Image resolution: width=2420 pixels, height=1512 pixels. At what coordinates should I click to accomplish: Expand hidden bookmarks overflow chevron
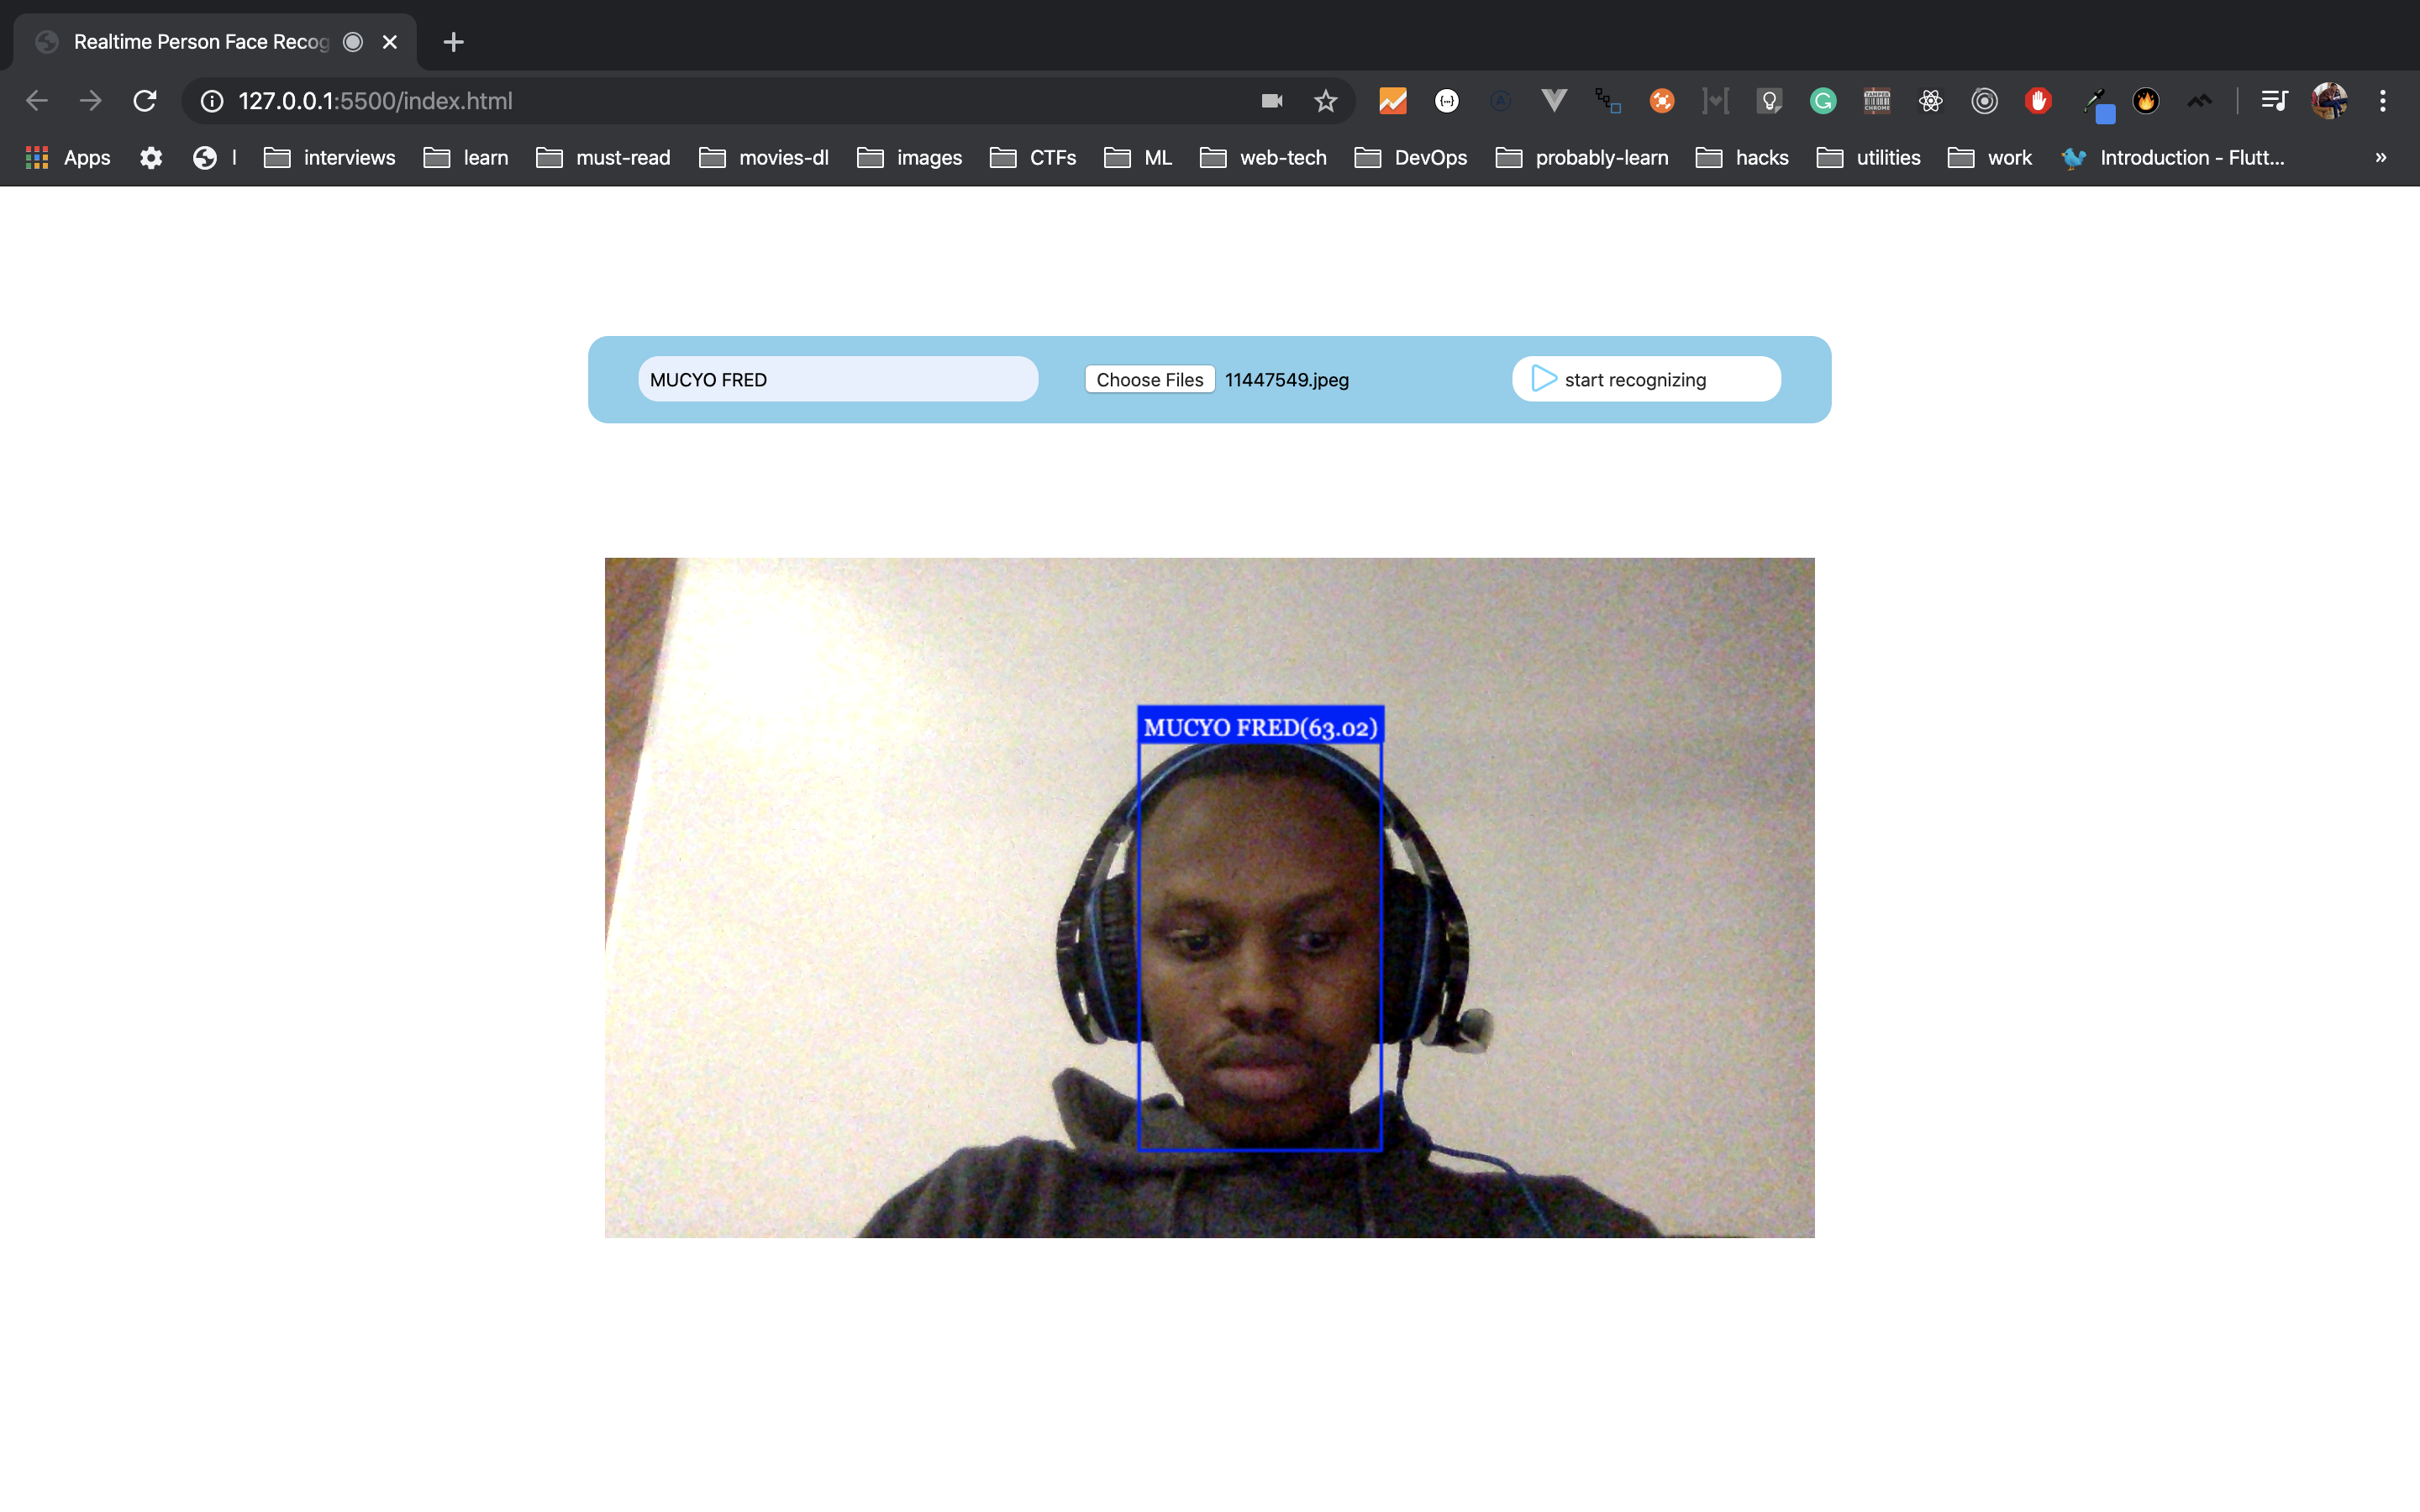tap(2380, 158)
